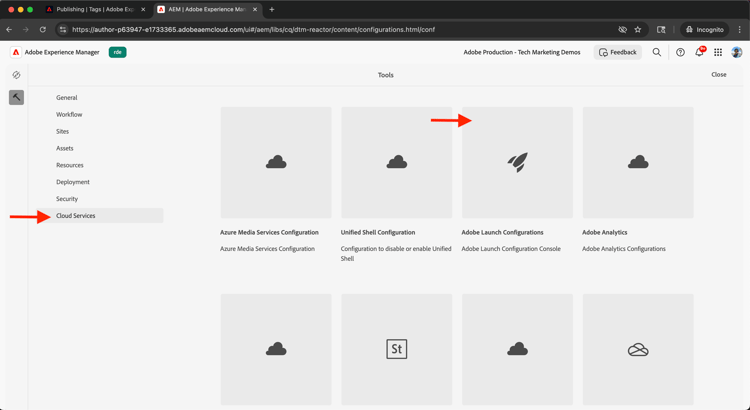This screenshot has height=410, width=750.
Task: Open the Adobe Launch rocket icon card
Action: coord(518,163)
